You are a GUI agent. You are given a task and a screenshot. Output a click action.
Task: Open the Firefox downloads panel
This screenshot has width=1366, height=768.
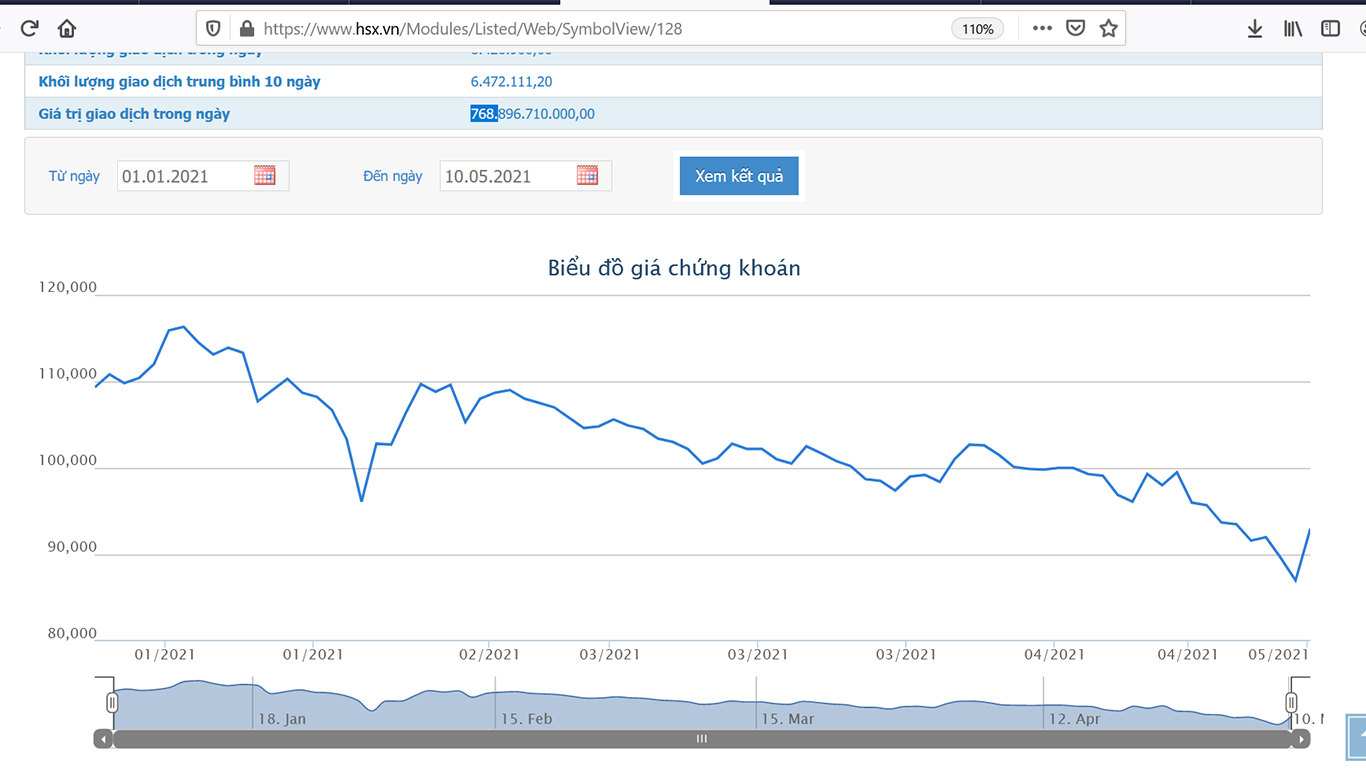tap(1255, 29)
